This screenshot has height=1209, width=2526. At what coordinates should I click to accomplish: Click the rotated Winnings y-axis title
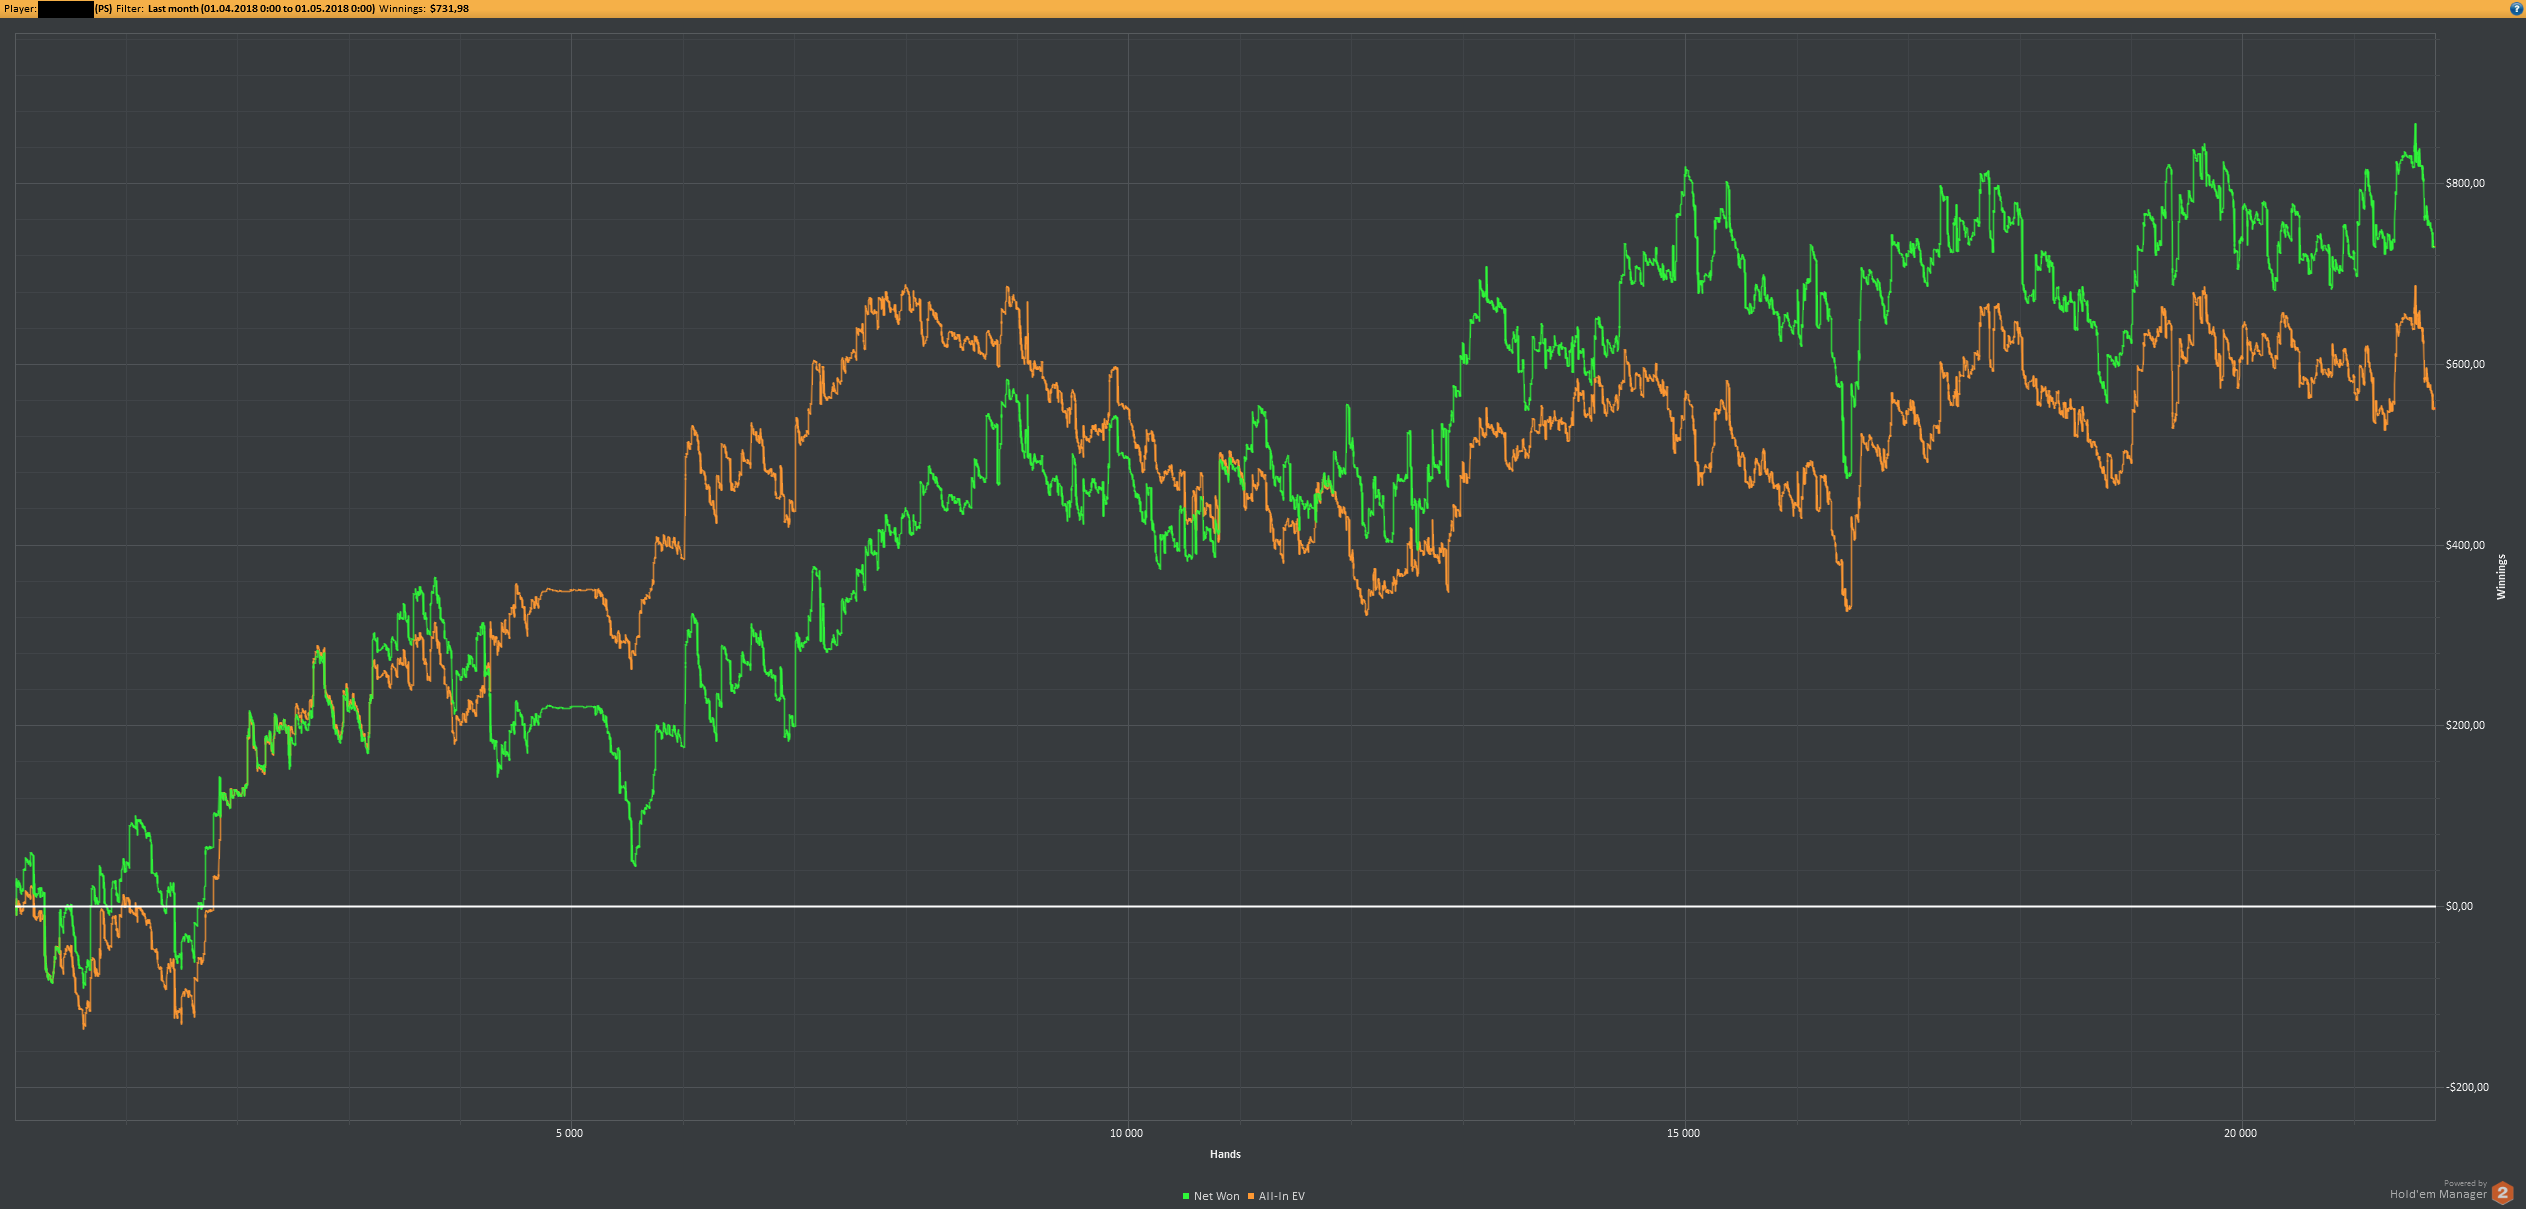coord(2501,577)
